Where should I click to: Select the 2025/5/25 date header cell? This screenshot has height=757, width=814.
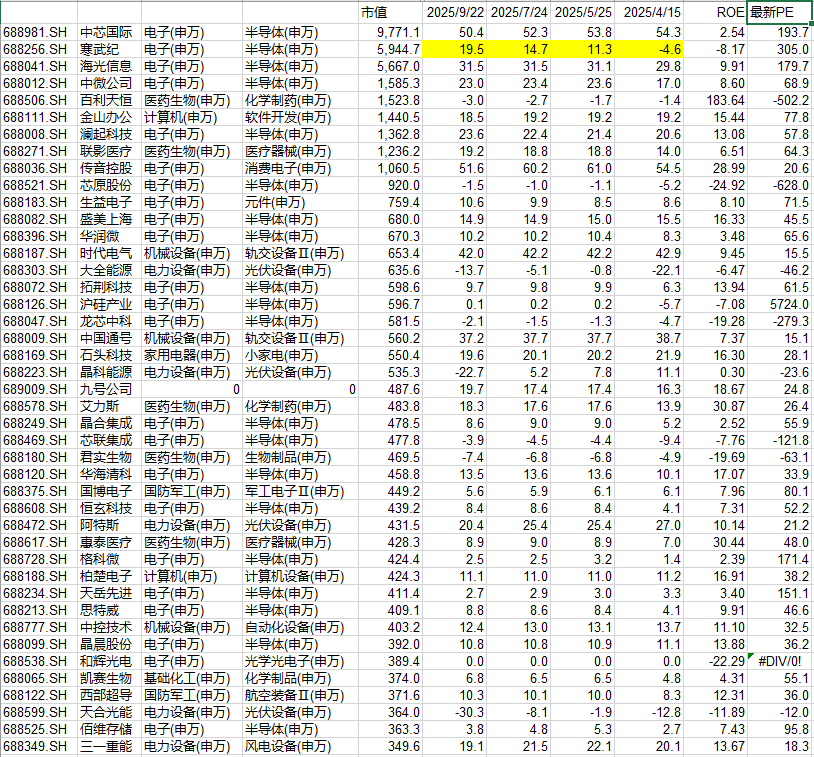click(x=582, y=12)
